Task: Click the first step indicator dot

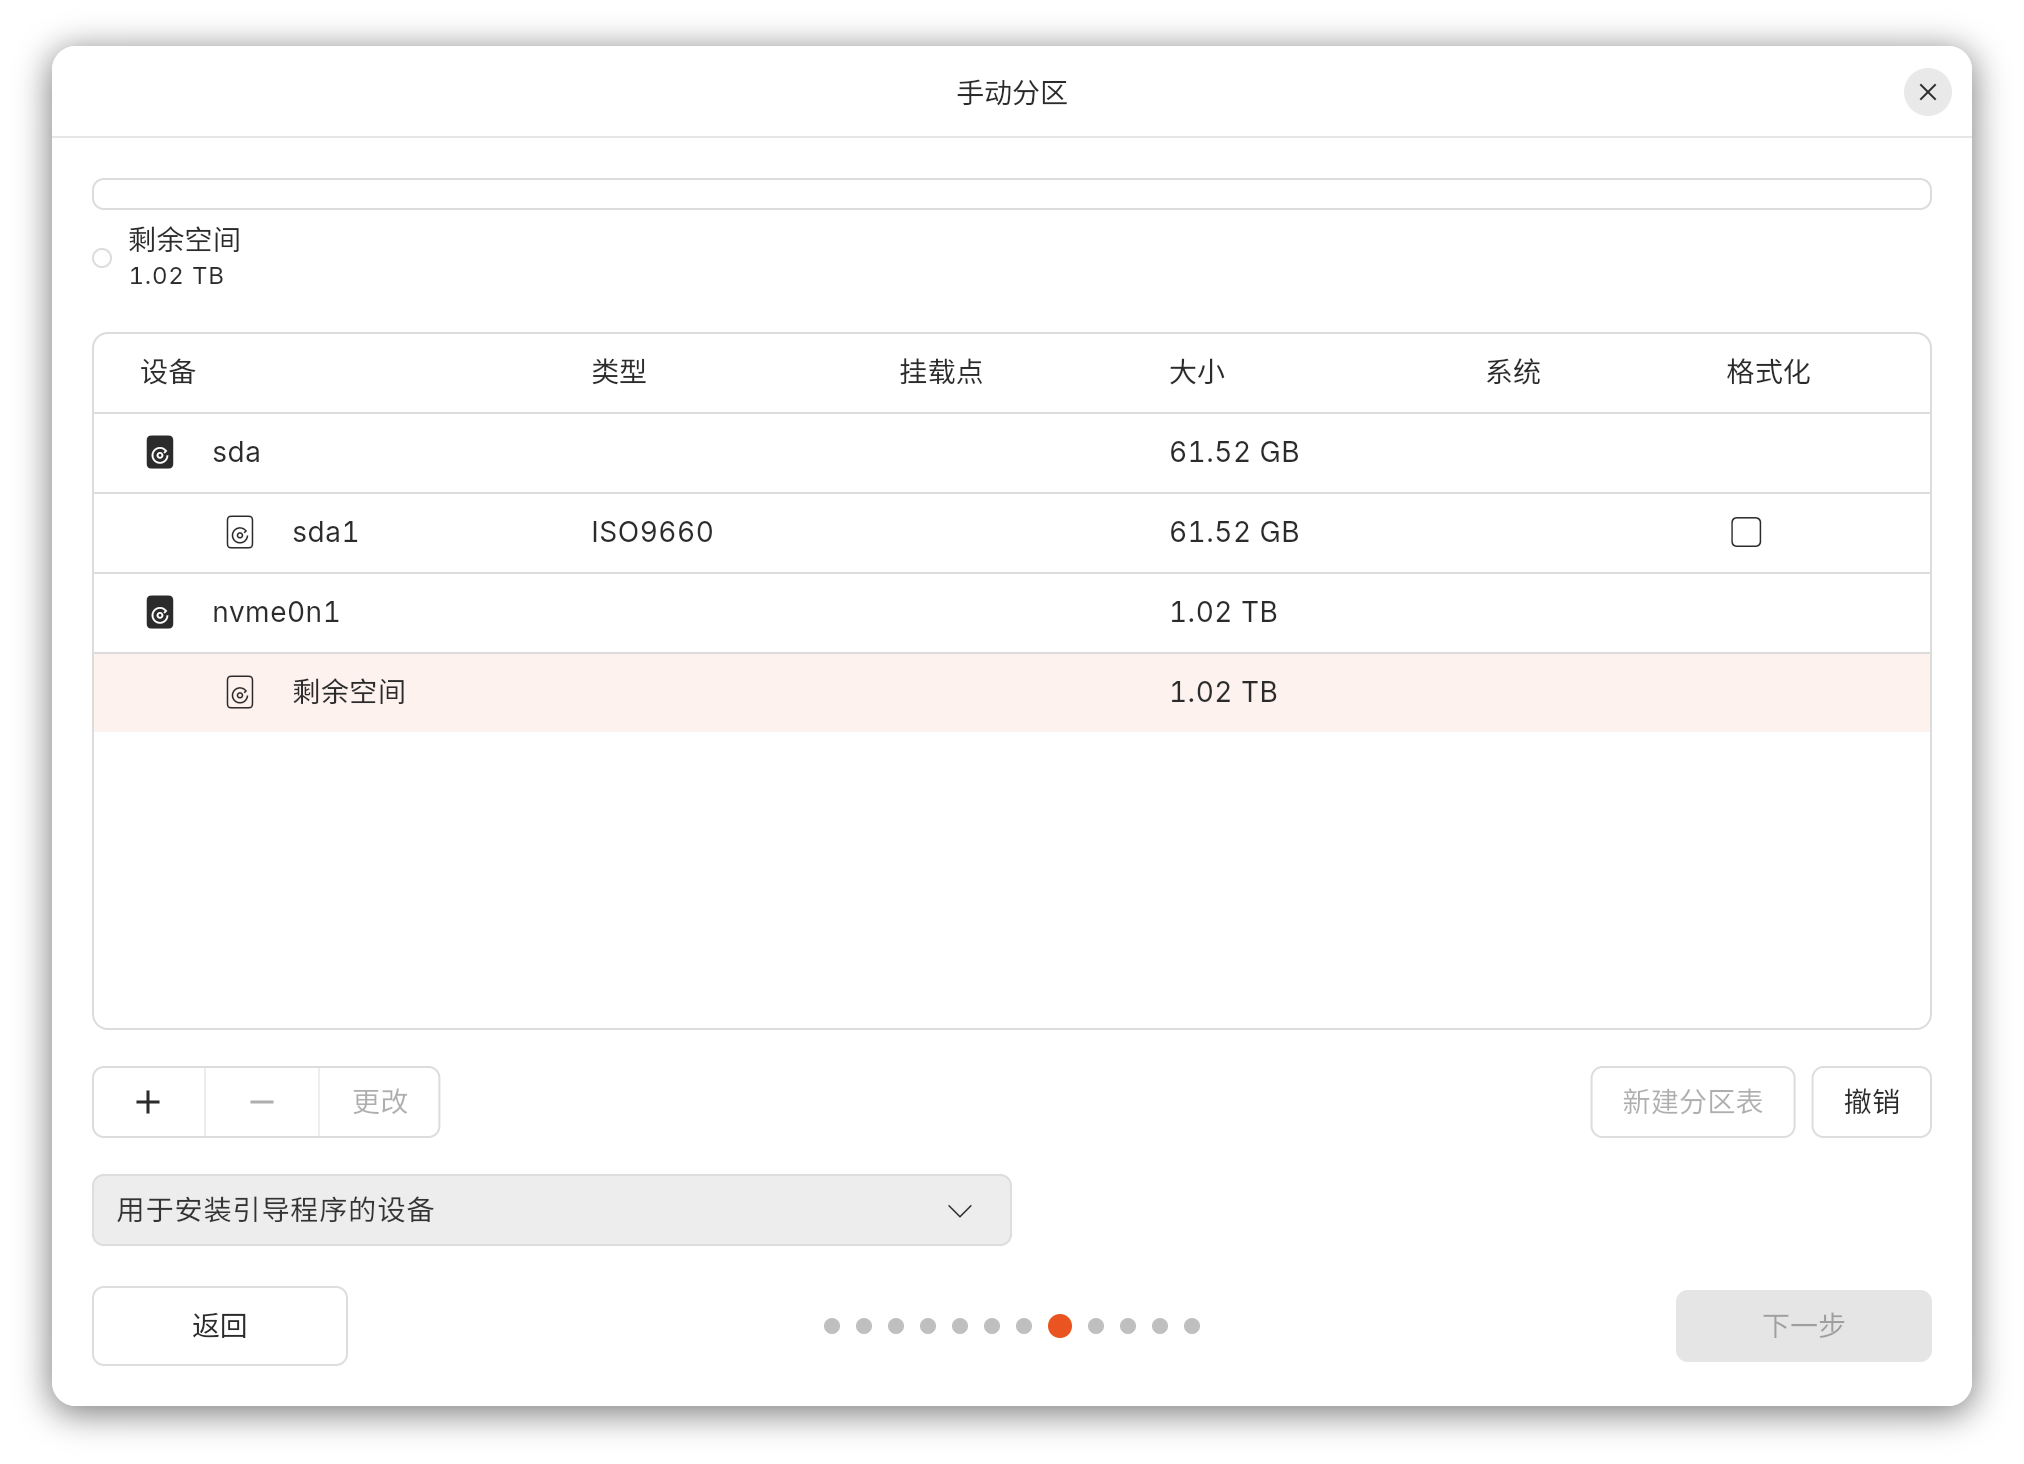Action: click(x=832, y=1326)
